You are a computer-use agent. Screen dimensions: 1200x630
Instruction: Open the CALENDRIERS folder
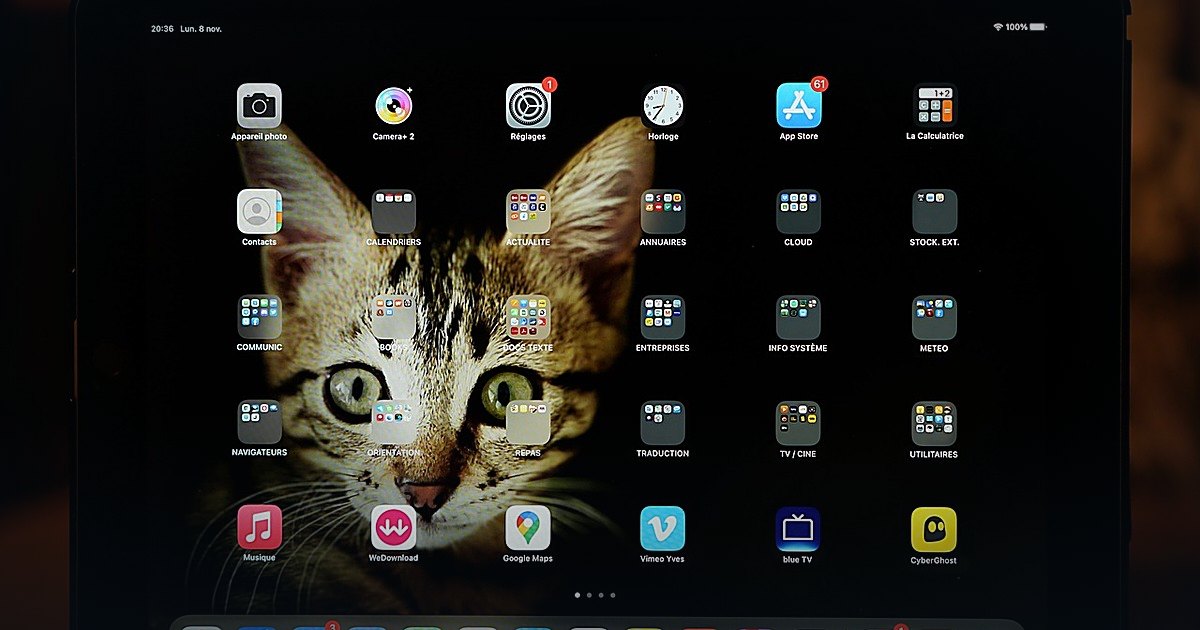click(393, 212)
